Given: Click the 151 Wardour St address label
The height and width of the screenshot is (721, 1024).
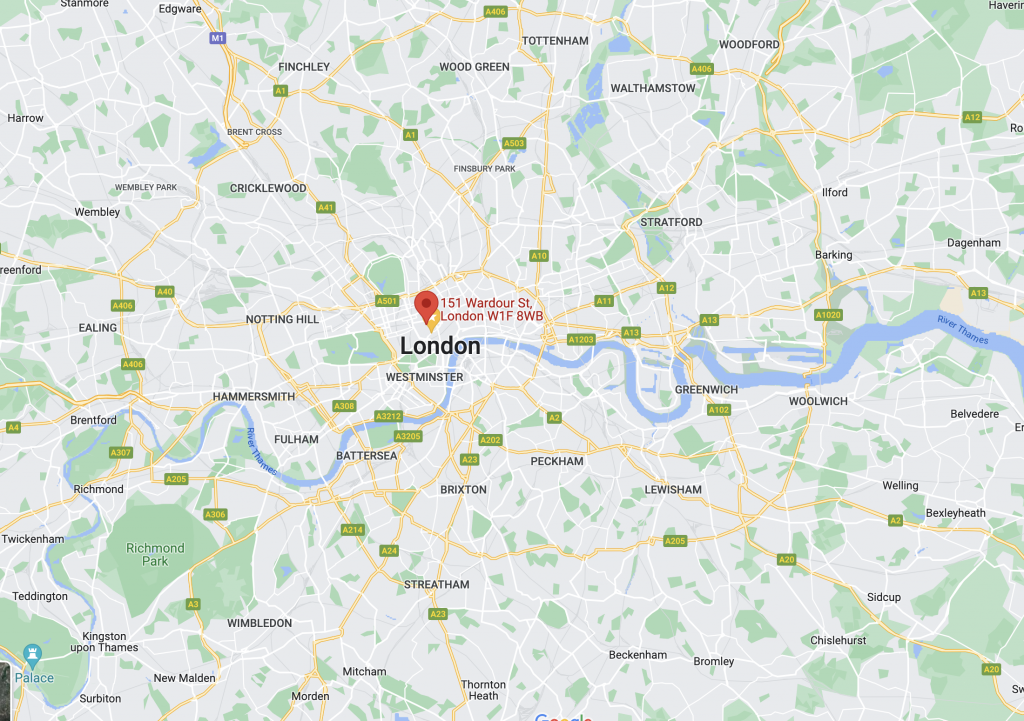Looking at the screenshot, I should coord(492,310).
